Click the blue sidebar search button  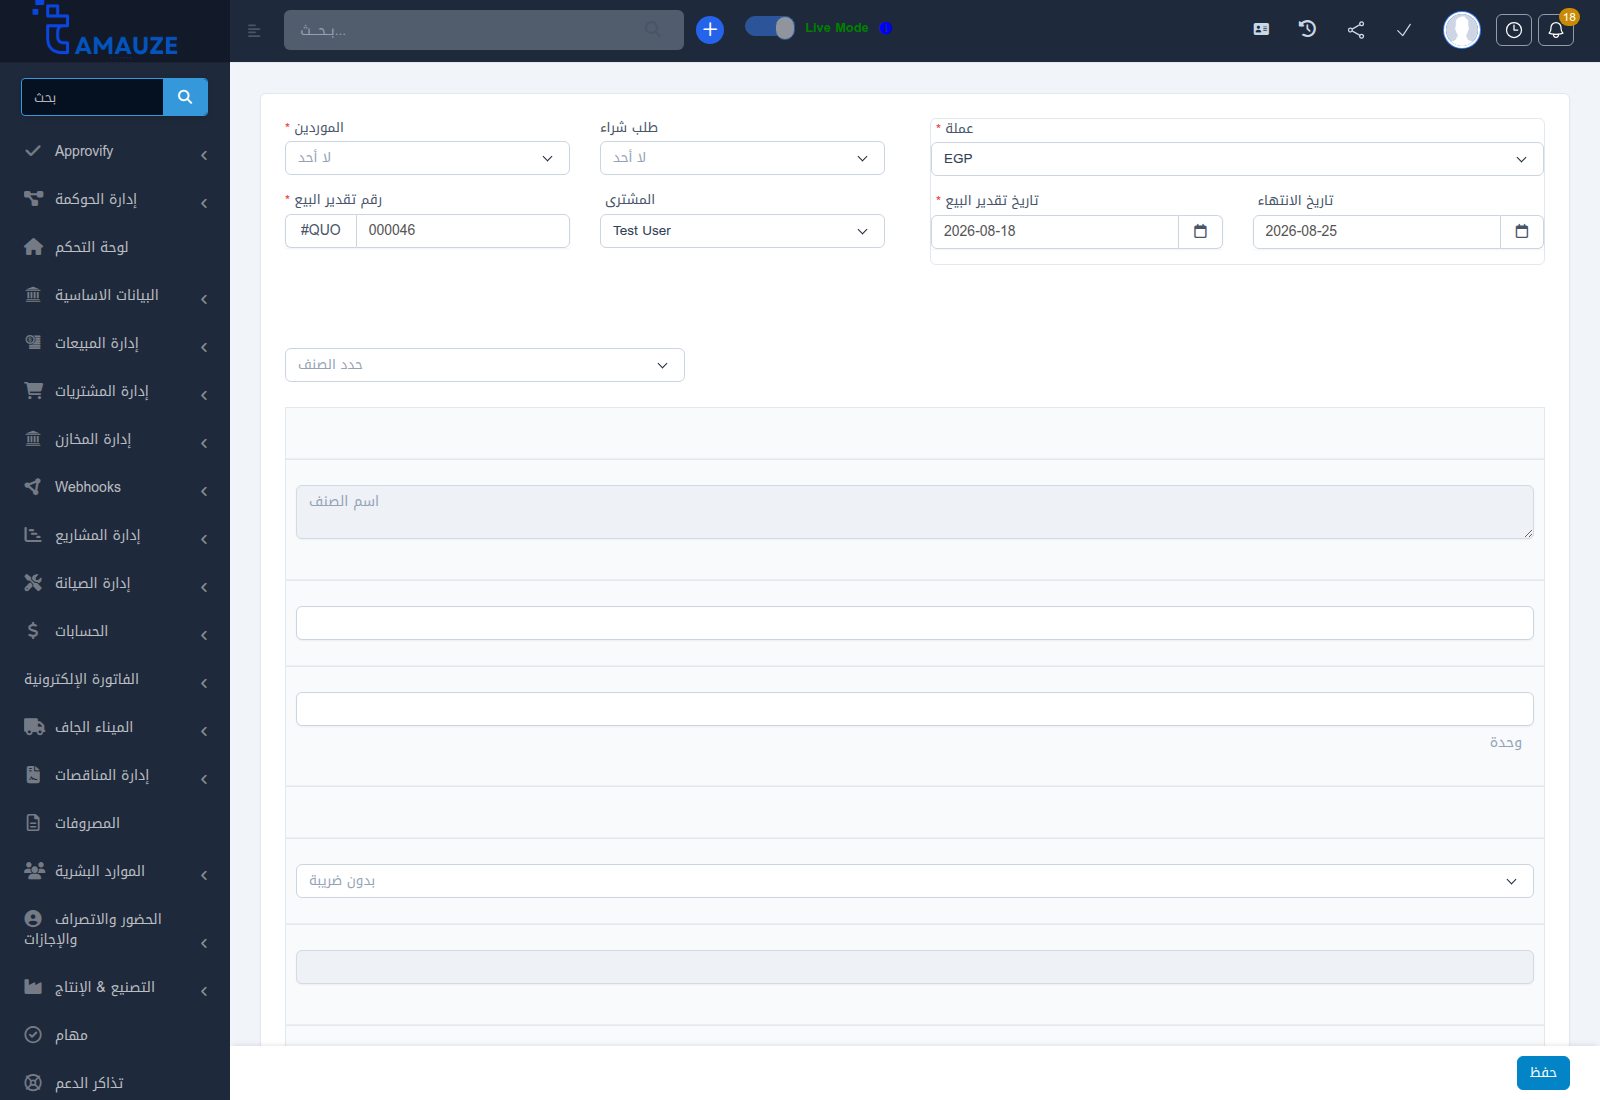coord(185,97)
